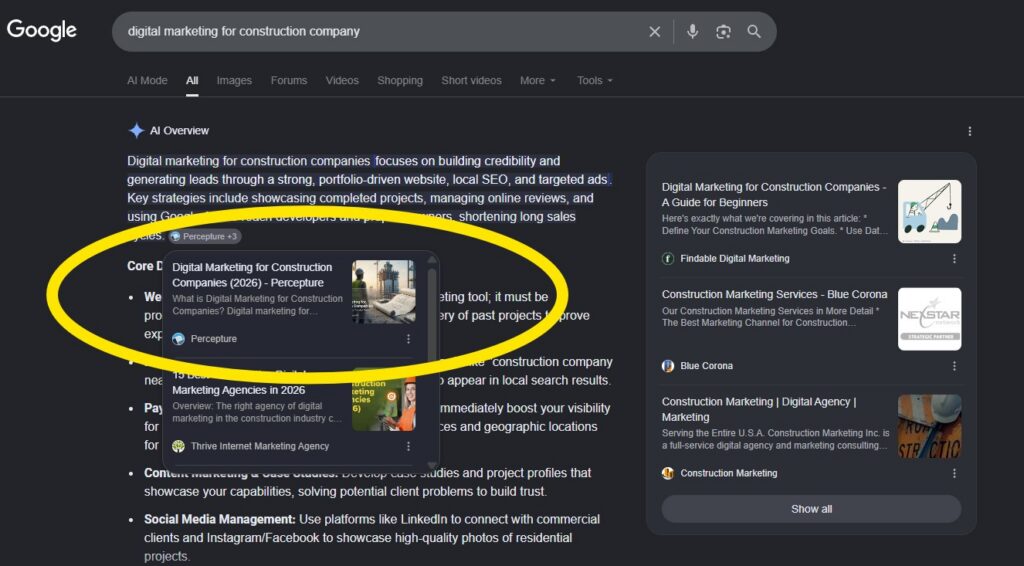The image size is (1024, 566).
Task: Select the All results tab
Action: 192,80
